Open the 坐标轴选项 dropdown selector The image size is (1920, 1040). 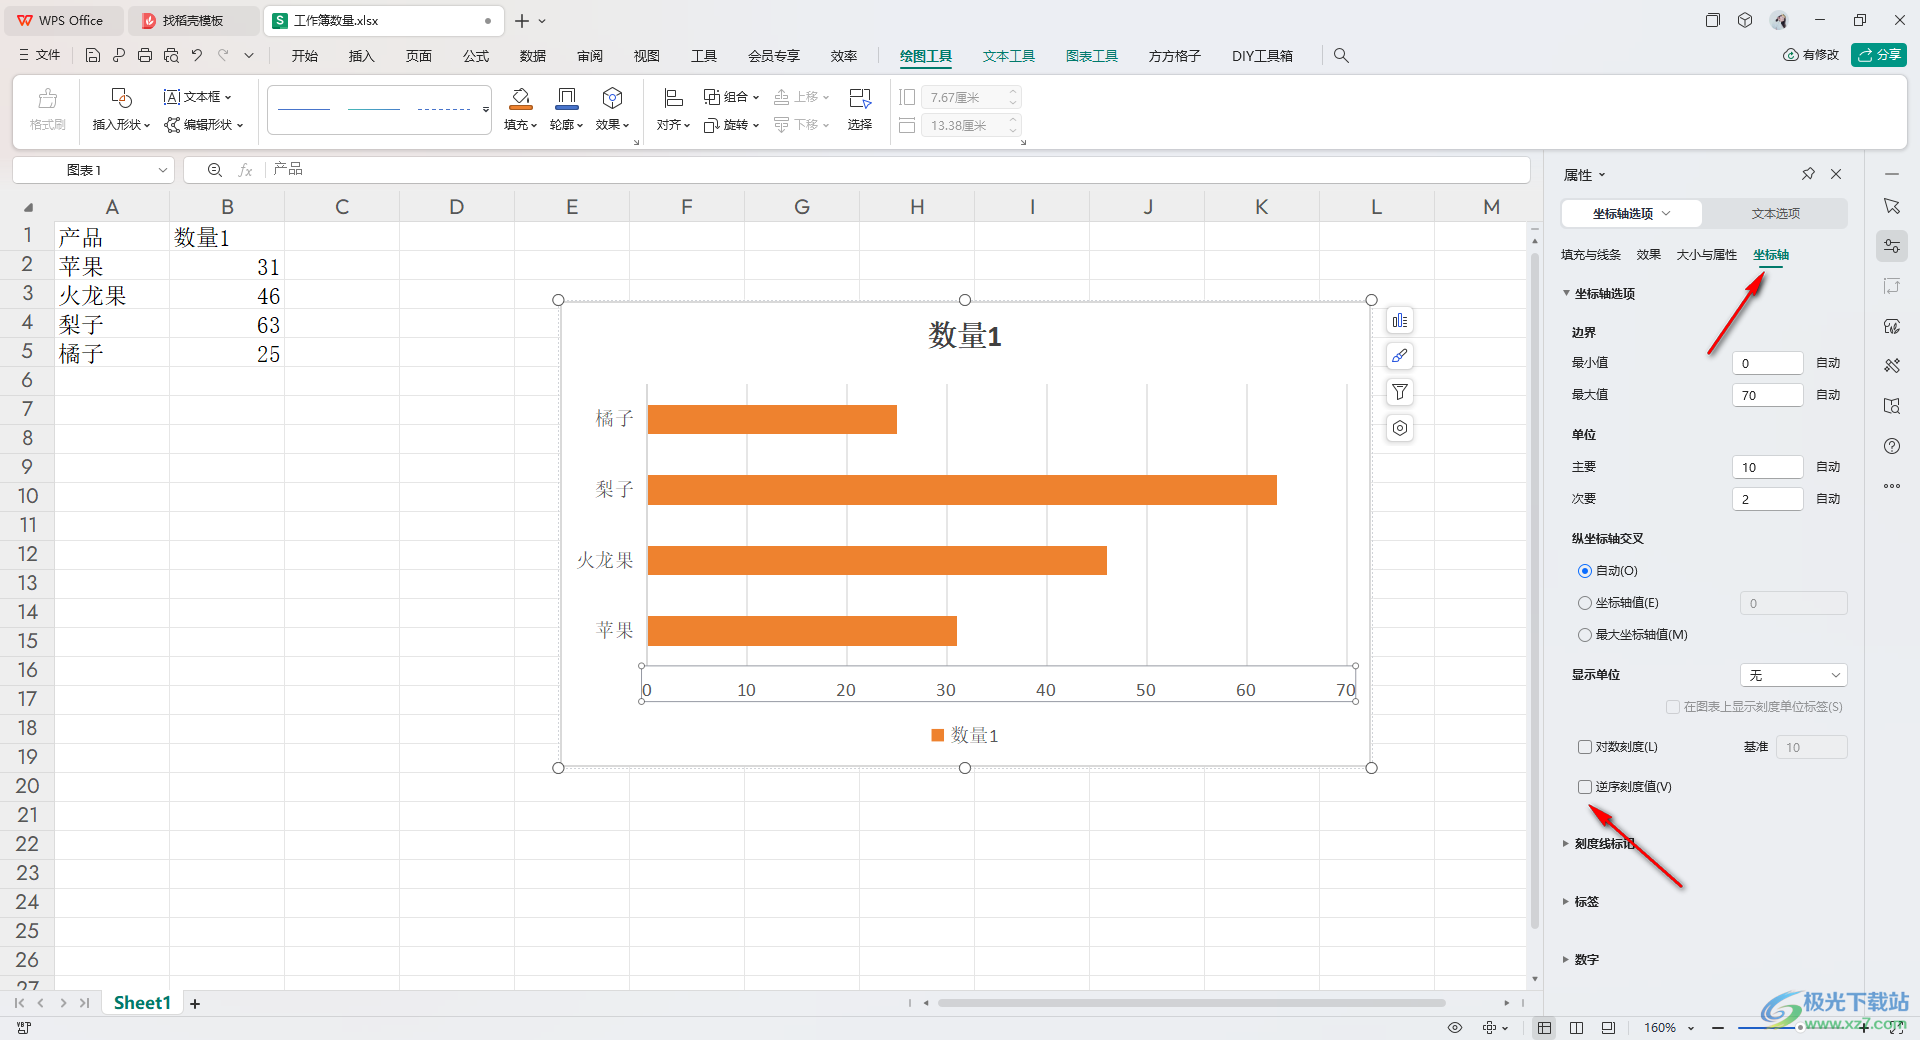coord(1632,213)
